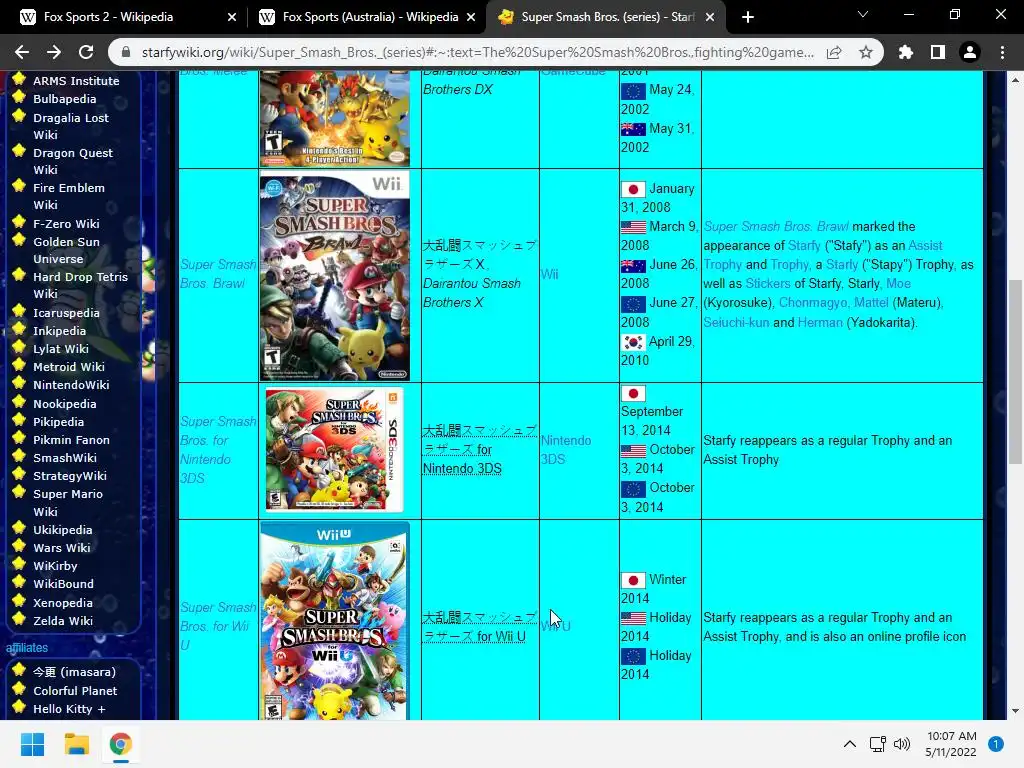Image resolution: width=1024 pixels, height=768 pixels.
Task: Open Dragon Quest Wiki link
Action: [x=72, y=161]
